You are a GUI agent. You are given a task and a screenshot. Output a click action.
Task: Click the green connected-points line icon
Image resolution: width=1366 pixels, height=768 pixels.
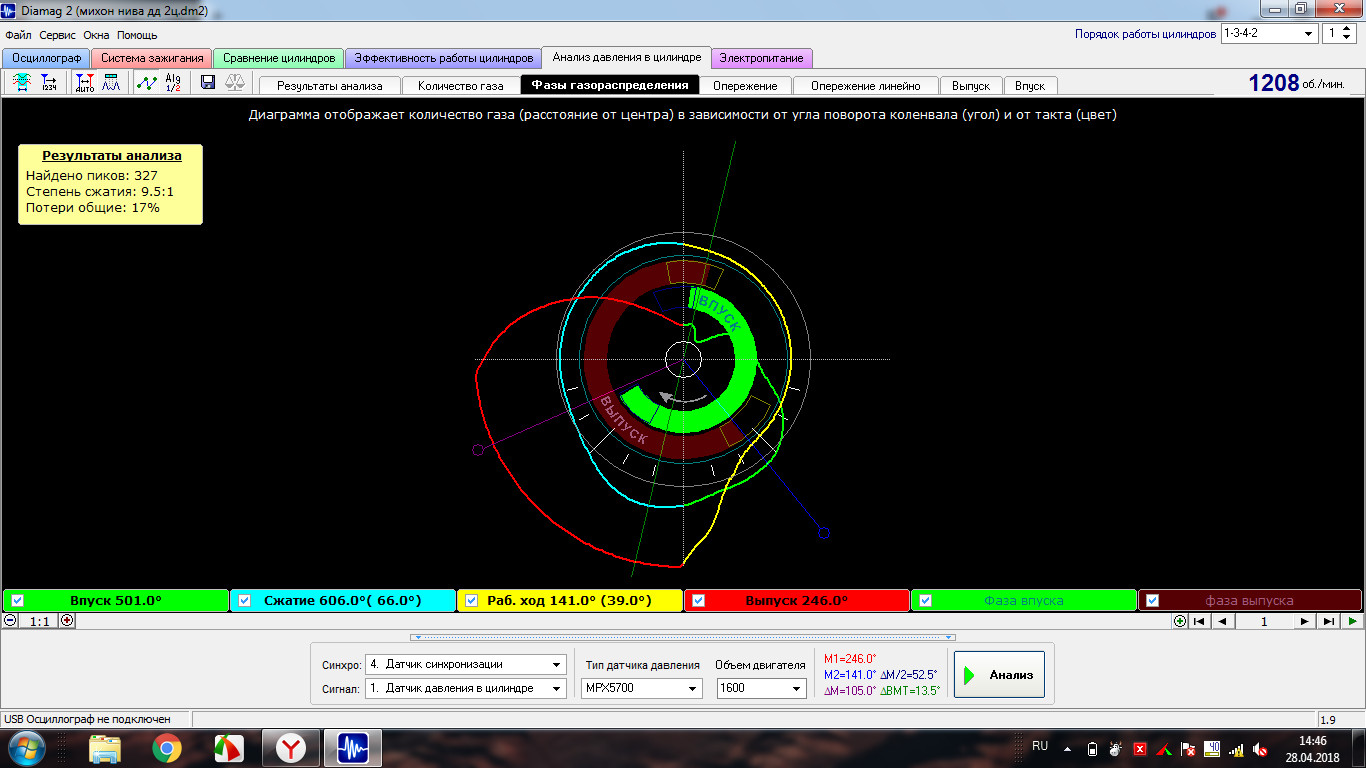[x=147, y=83]
